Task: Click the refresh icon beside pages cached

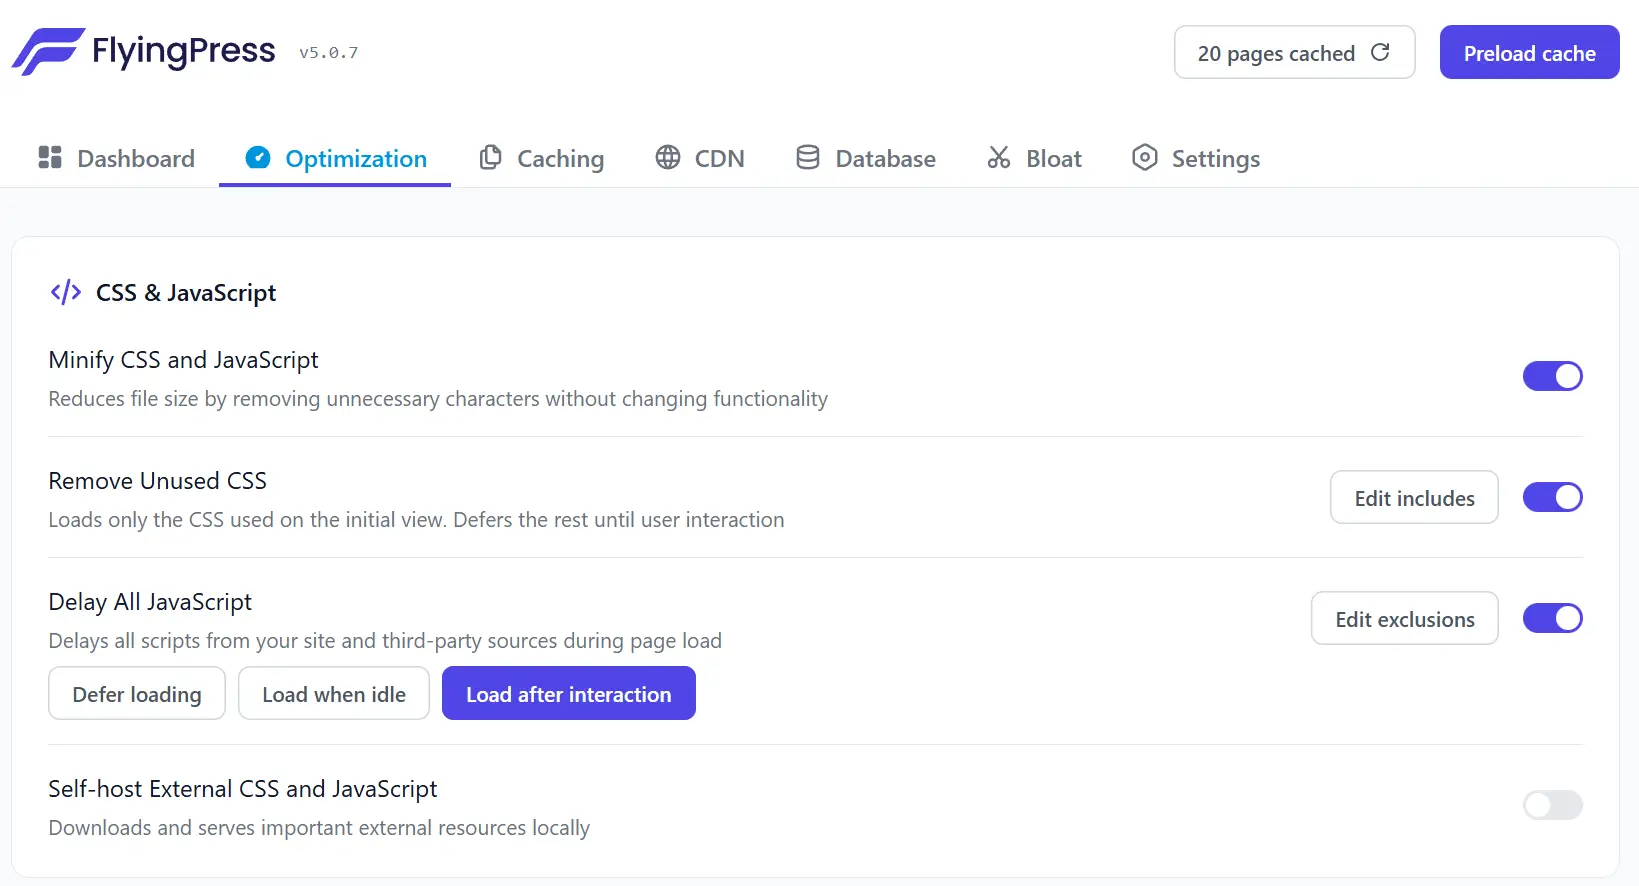Action: pyautogui.click(x=1380, y=52)
